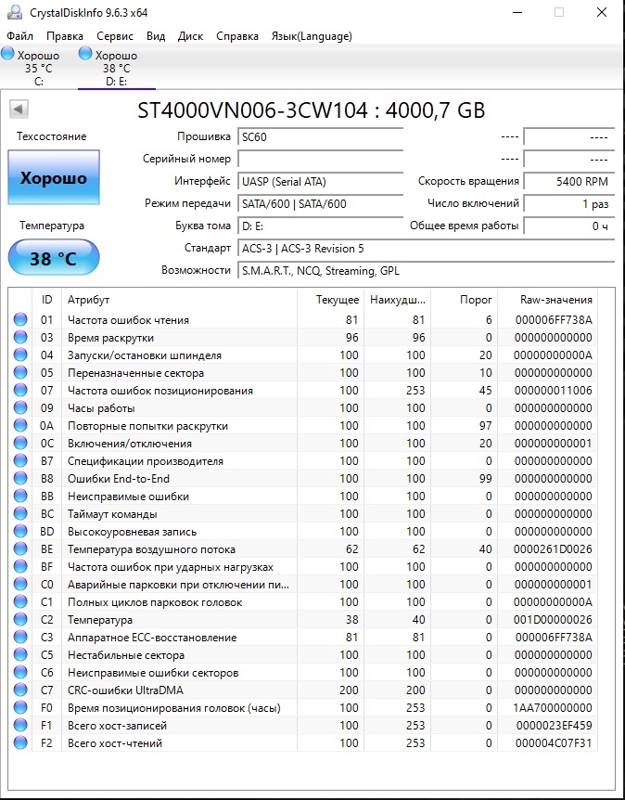Click the previous disk arrow button
625x800 pixels.
point(19,109)
